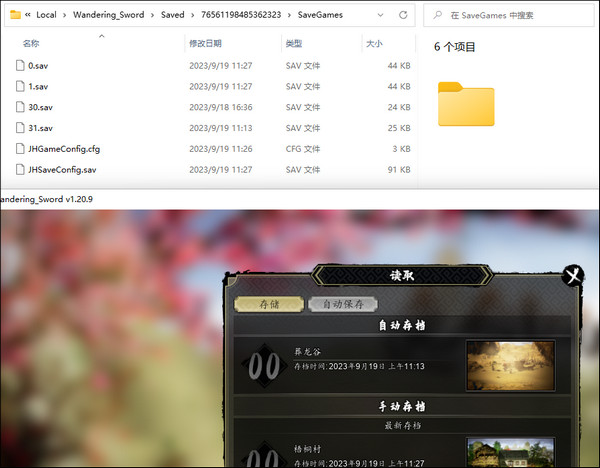Screen dimensions: 600x468
Task: Click the search magnifier icon
Action: click(437, 15)
